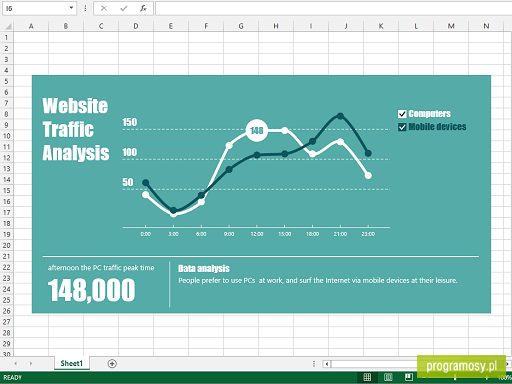Screen dimensions: 512x384
Task: Uncheck the Mobile devices checkbox
Action: click(402, 127)
